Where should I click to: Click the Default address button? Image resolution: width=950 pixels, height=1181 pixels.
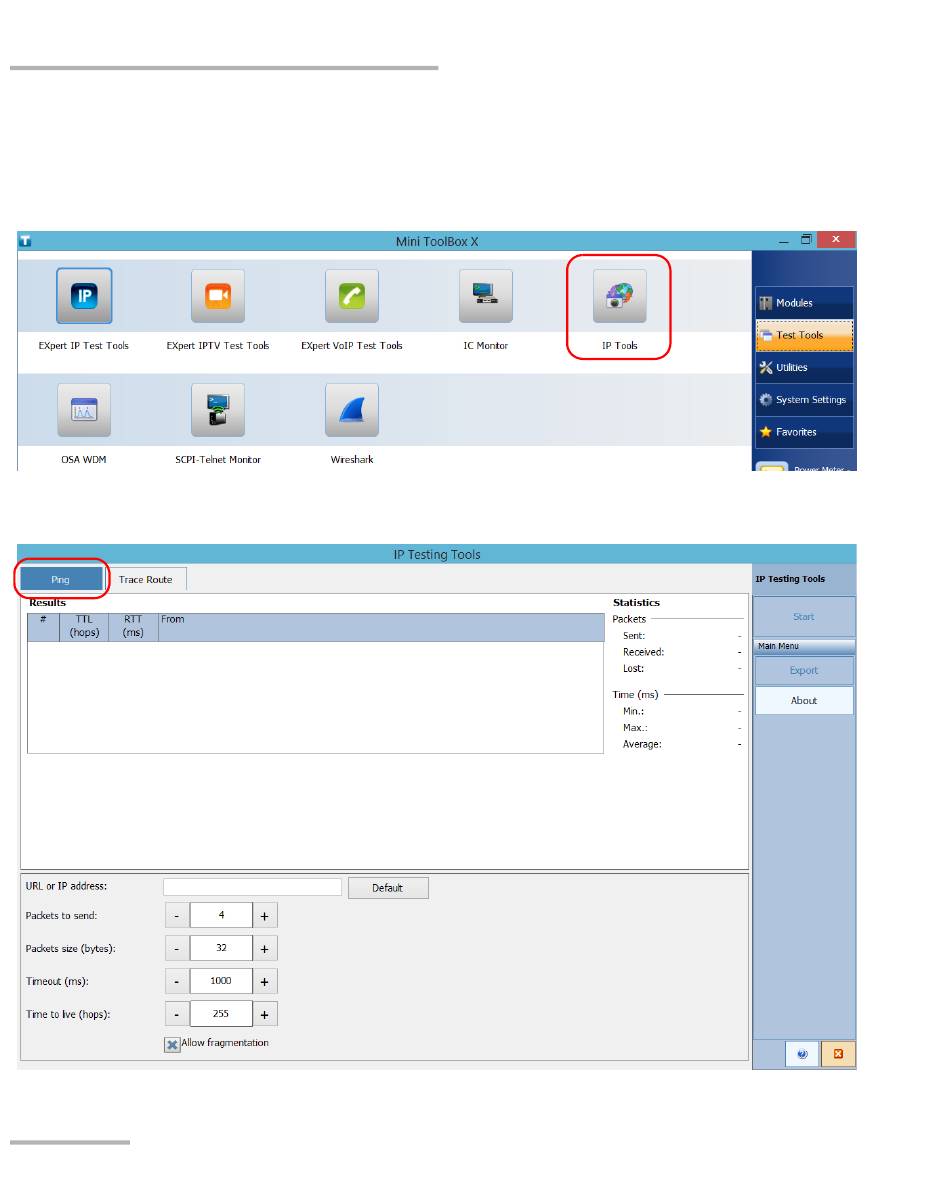point(388,888)
